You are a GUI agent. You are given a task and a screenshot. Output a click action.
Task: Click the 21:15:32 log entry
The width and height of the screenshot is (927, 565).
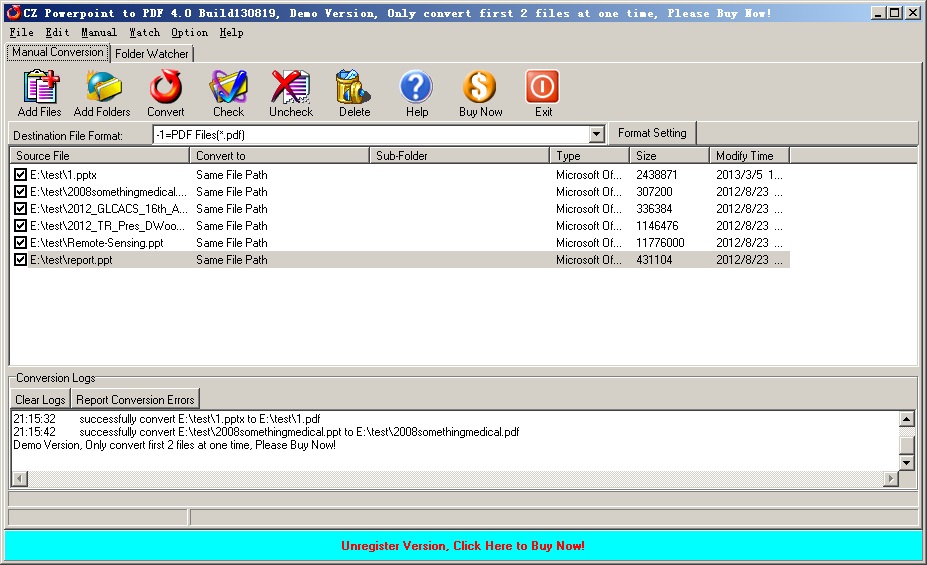(x=167, y=419)
